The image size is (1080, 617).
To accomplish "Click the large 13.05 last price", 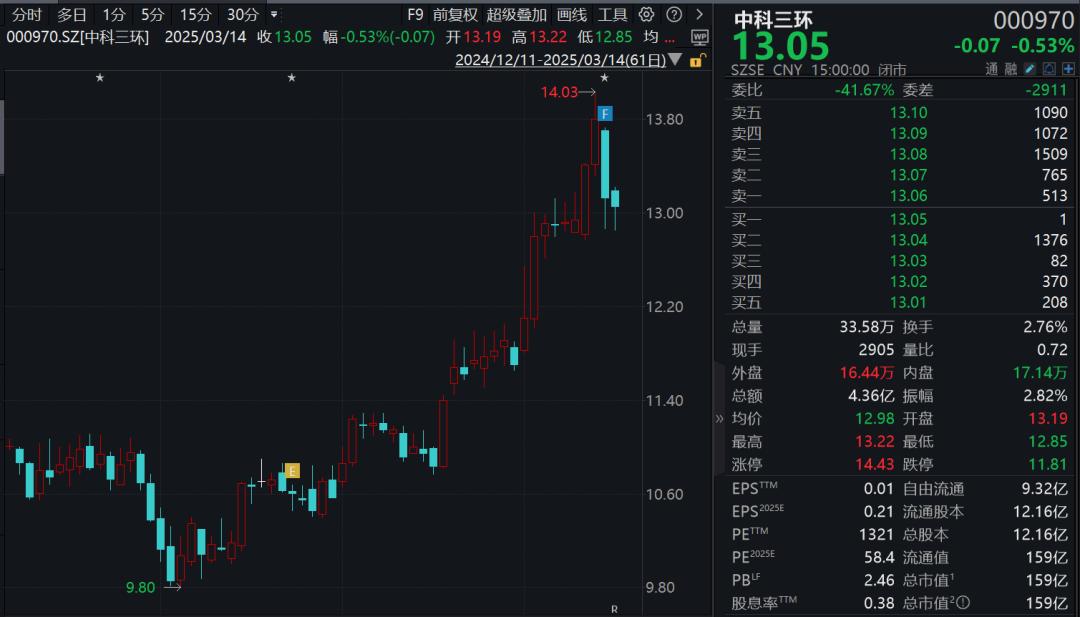I will pyautogui.click(x=781, y=47).
